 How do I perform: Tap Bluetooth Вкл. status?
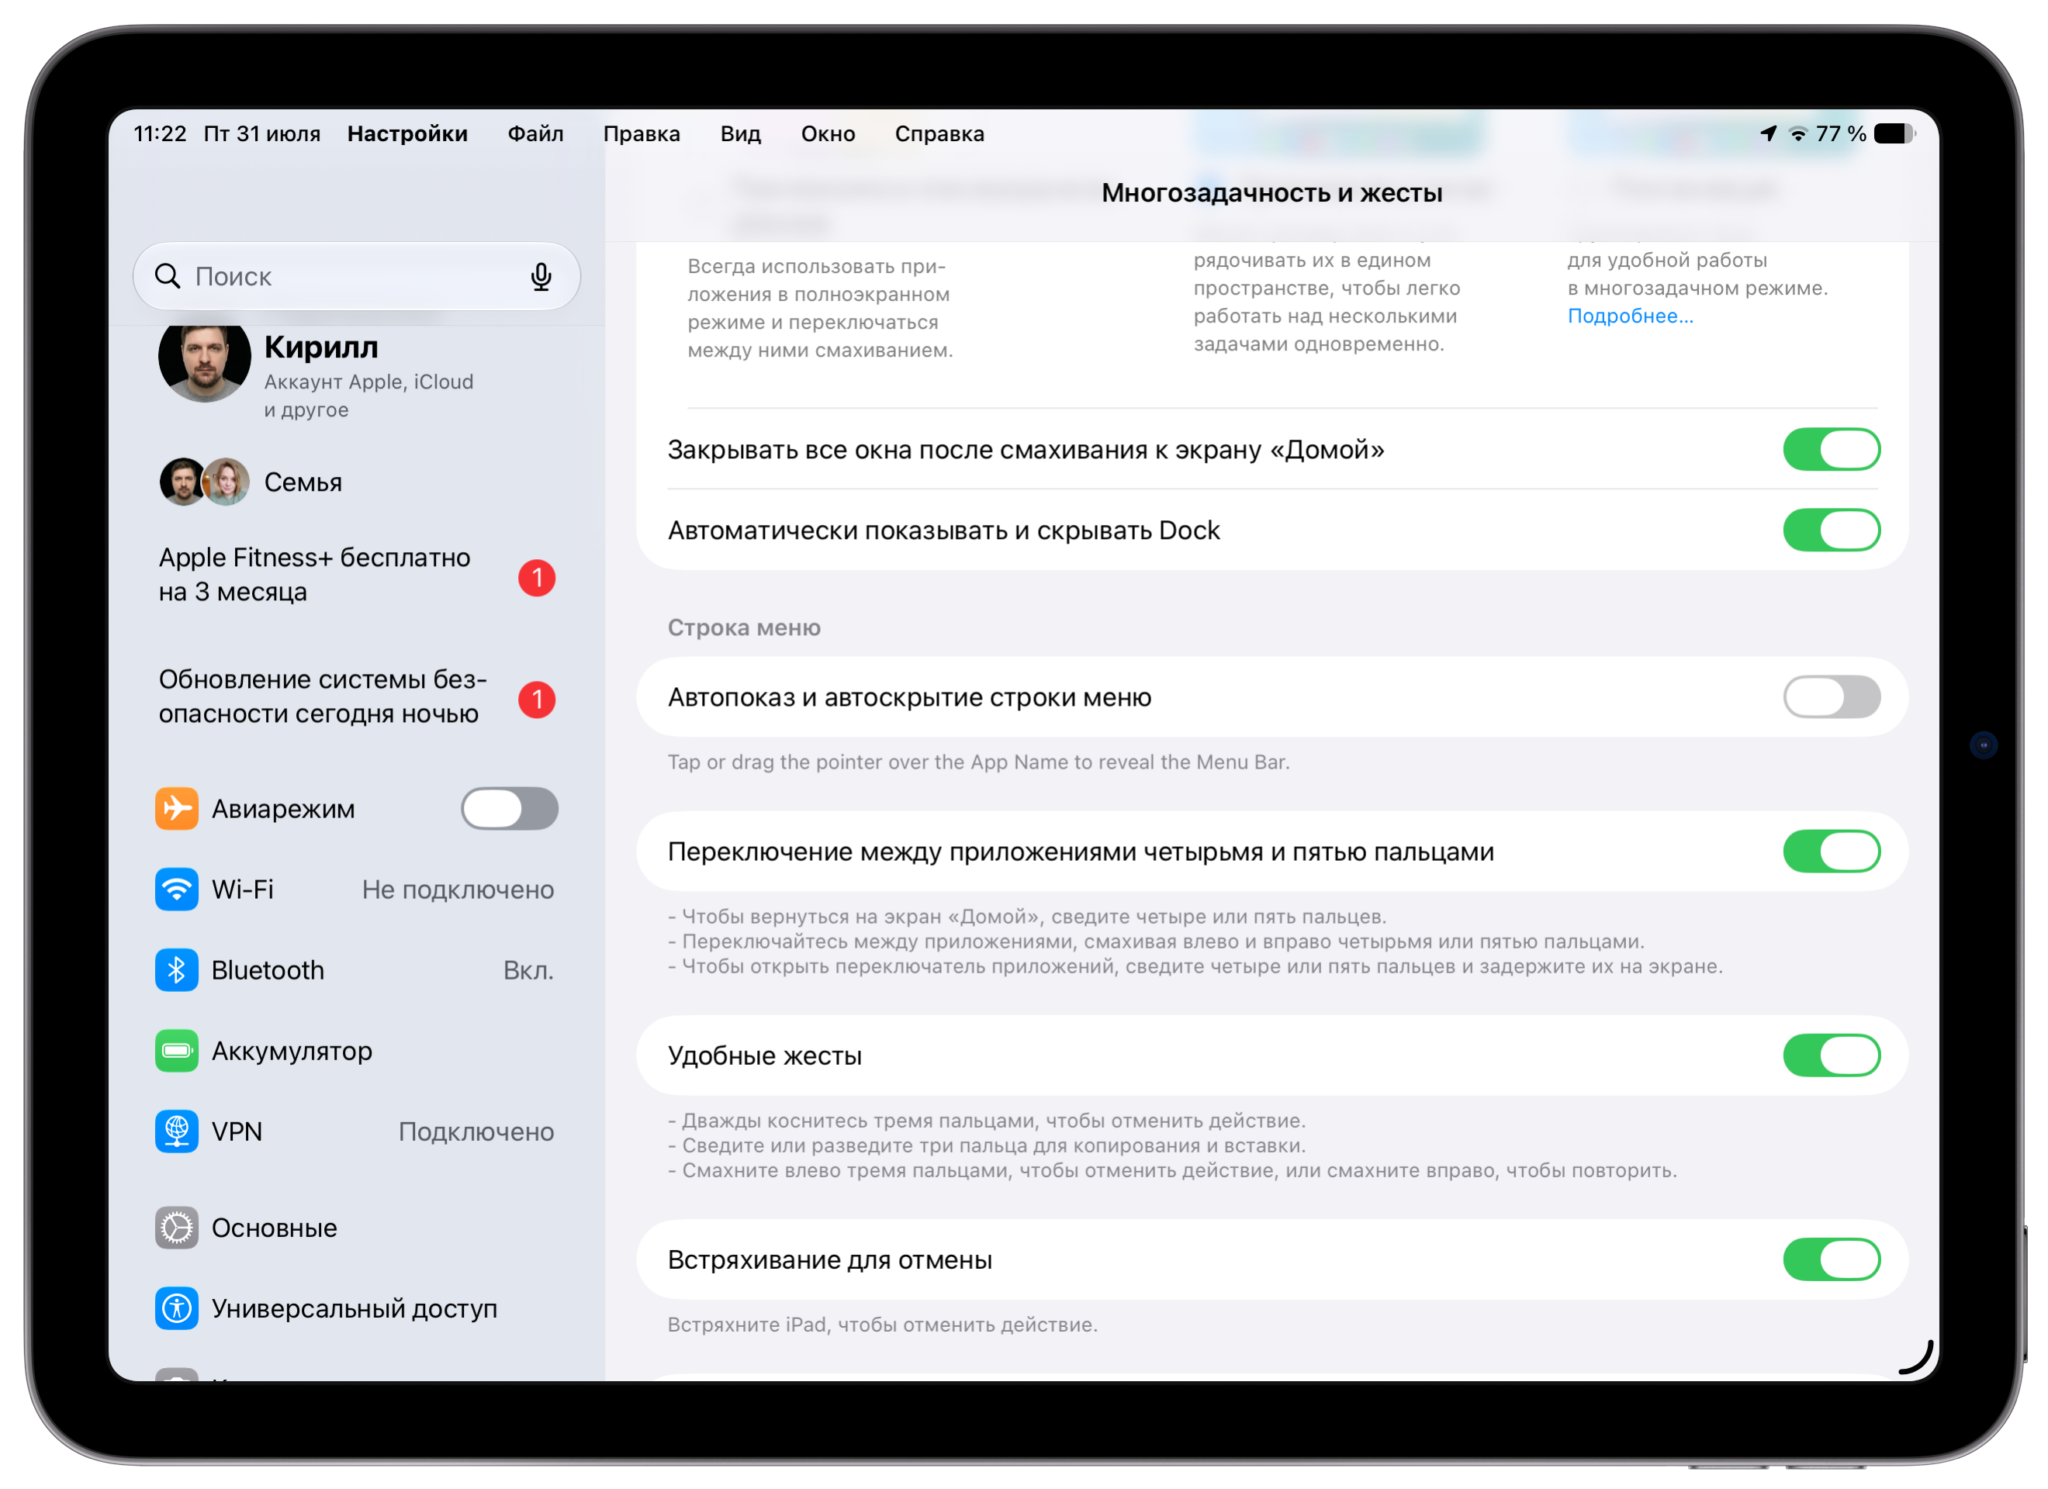(x=528, y=970)
